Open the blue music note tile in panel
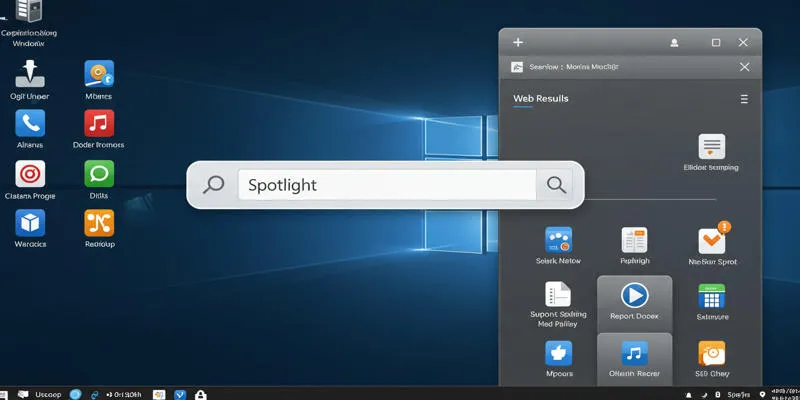 (x=635, y=359)
